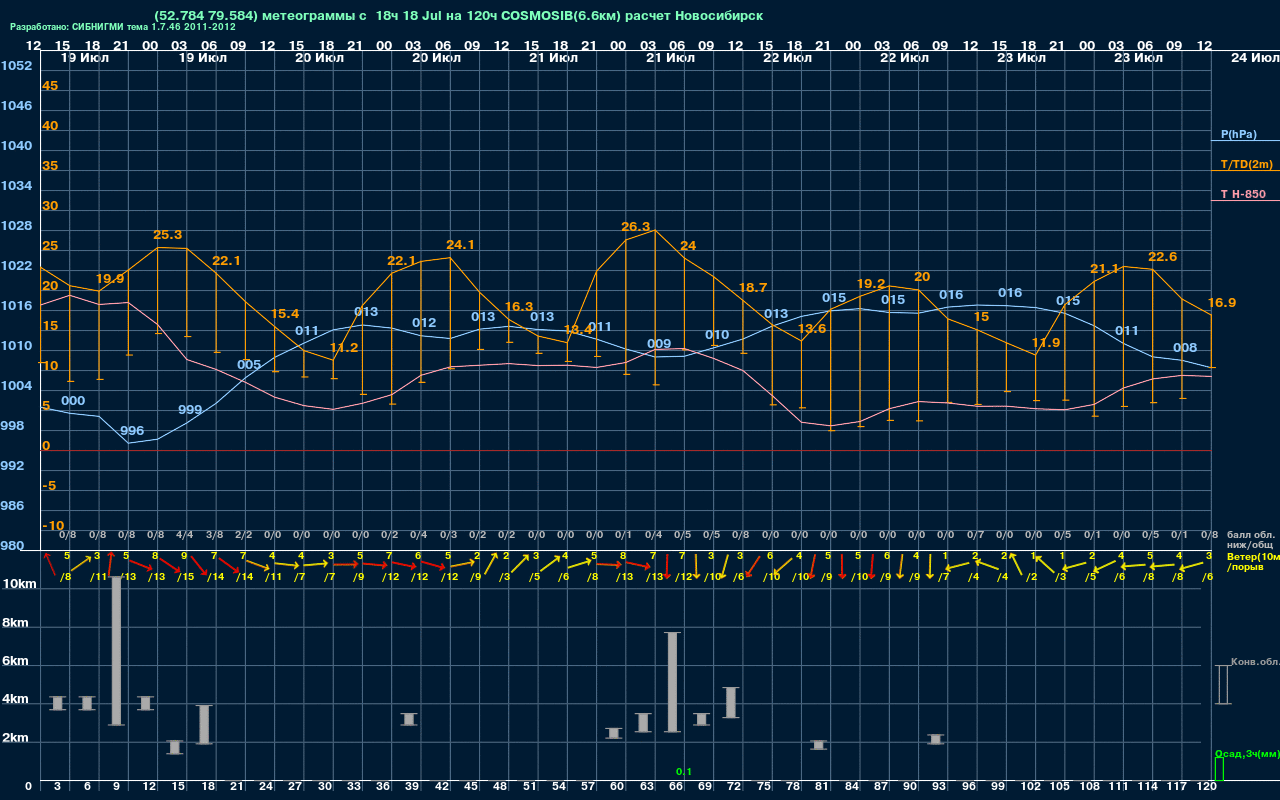Image resolution: width=1280 pixels, height=800 pixels.
Task: Select the 996 pressure minimum value
Action: click(132, 431)
